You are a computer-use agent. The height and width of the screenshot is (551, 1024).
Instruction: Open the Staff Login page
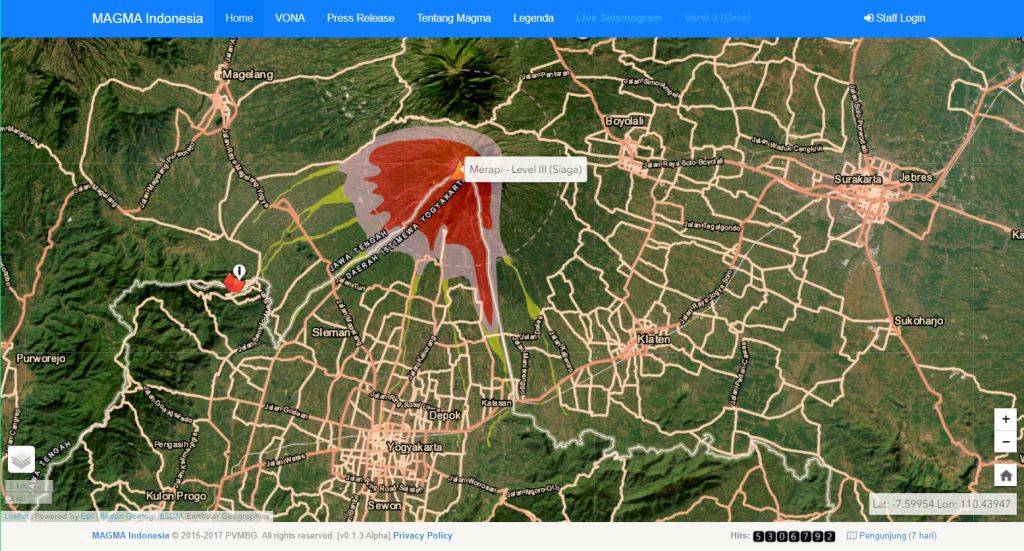895,18
